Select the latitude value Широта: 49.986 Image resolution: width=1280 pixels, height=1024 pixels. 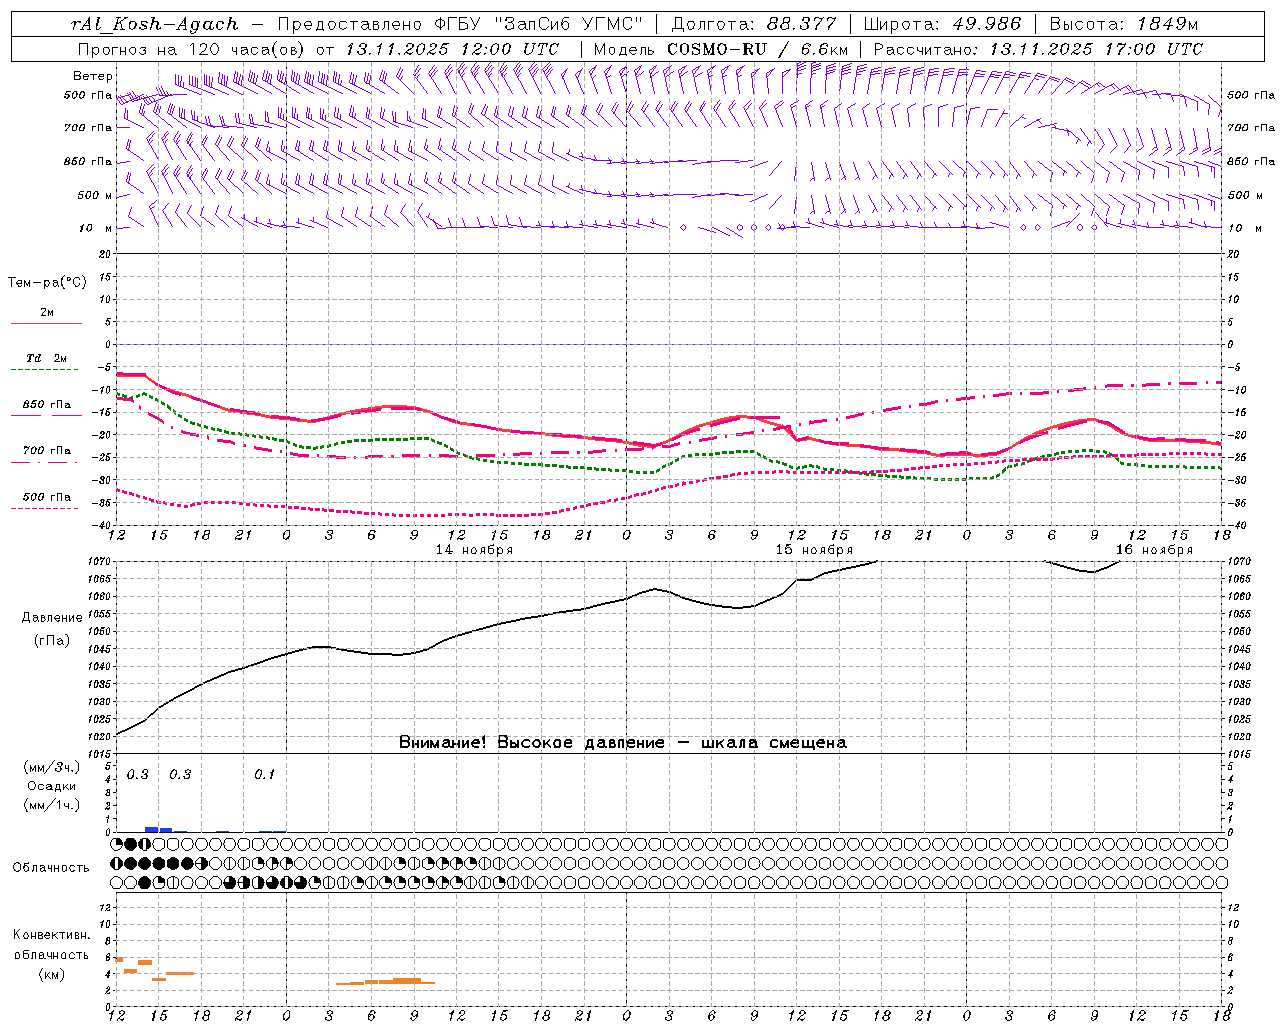[942, 24]
